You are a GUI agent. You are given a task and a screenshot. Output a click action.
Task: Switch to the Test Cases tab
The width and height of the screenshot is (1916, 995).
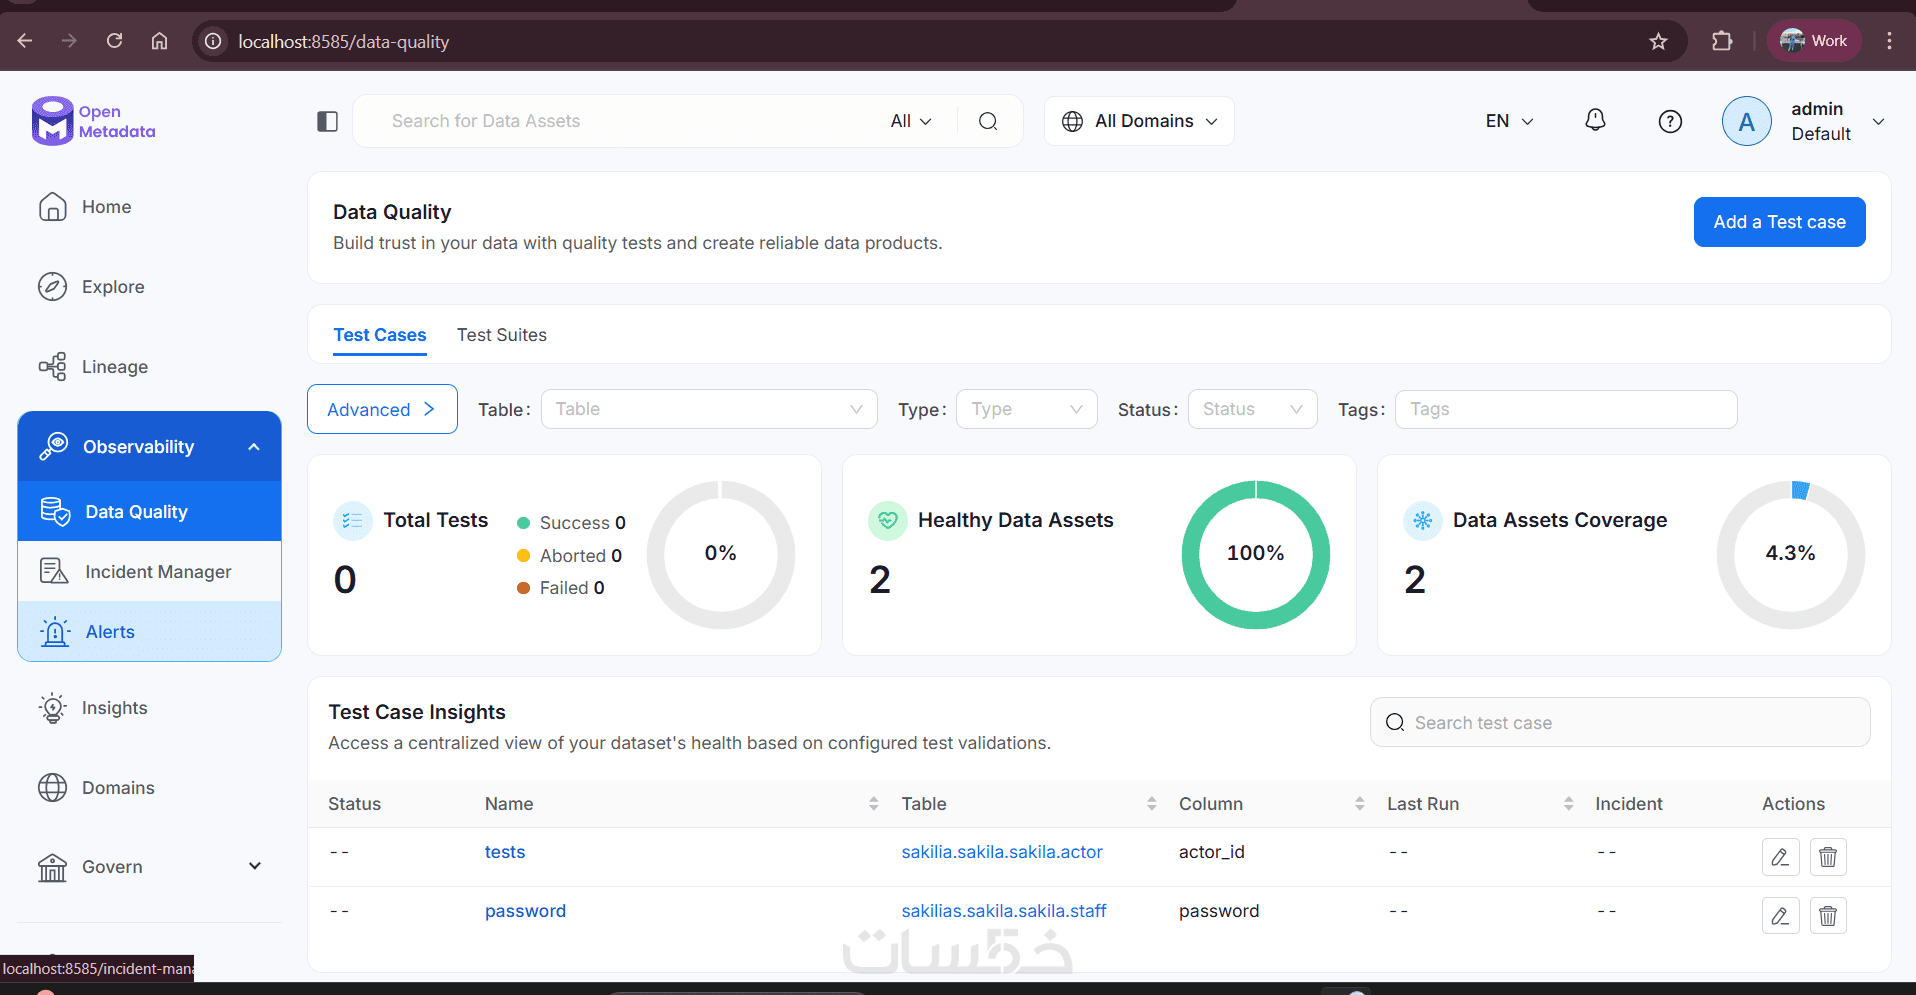click(x=380, y=335)
